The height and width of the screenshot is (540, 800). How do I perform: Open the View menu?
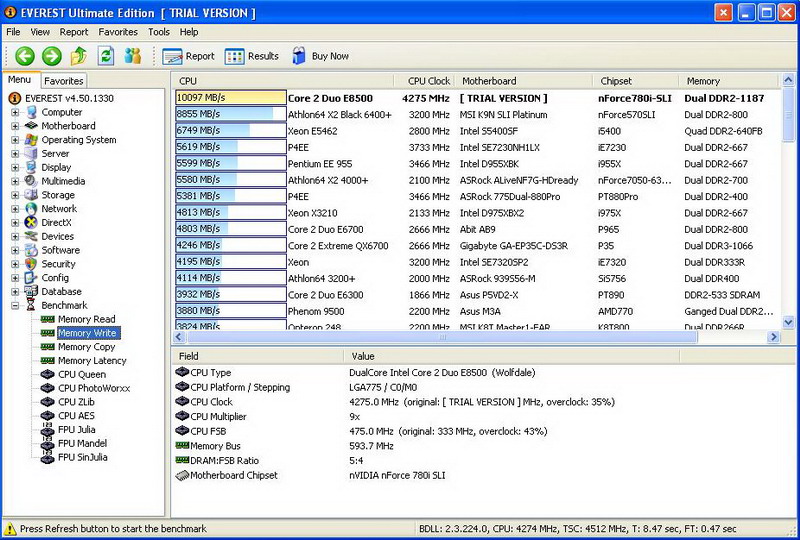40,32
